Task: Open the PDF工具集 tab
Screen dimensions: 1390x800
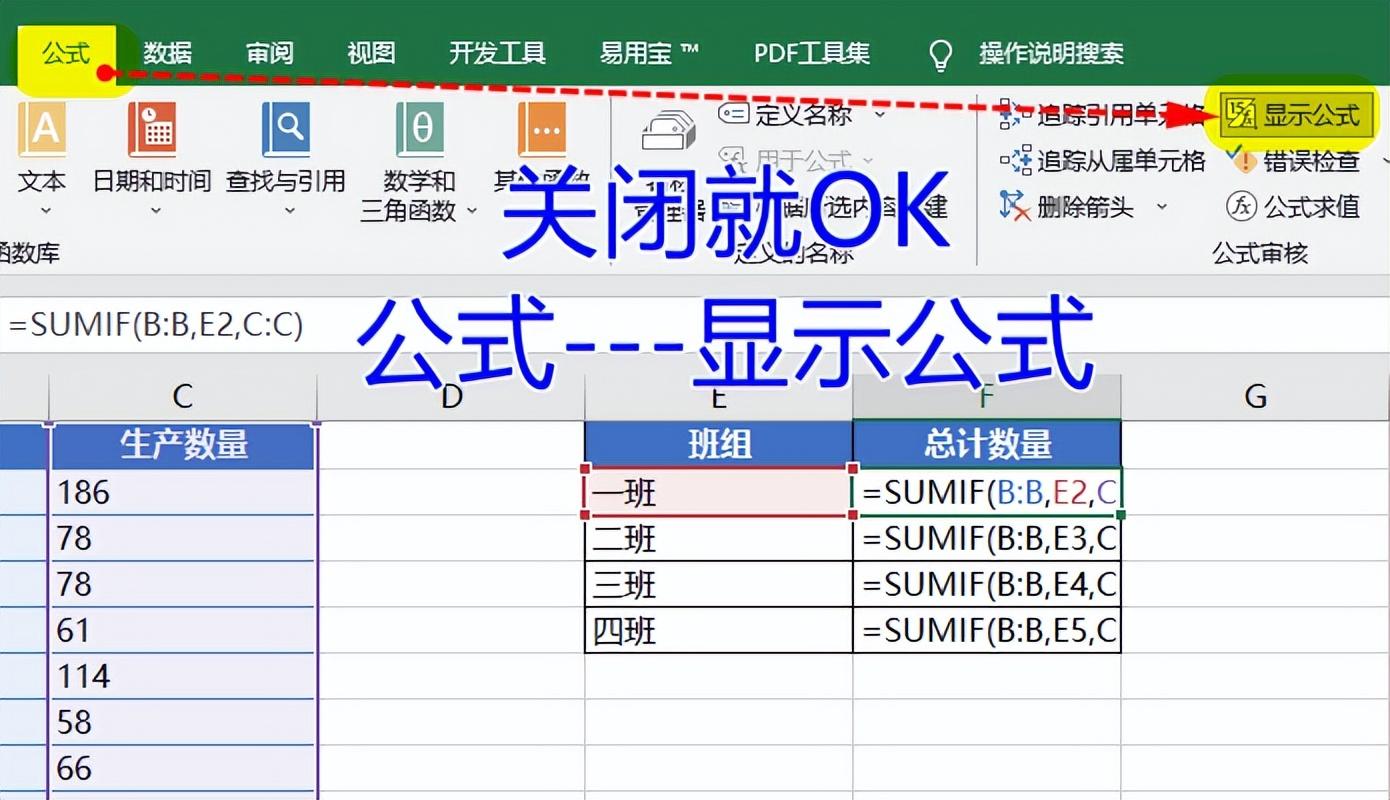Action: (812, 53)
